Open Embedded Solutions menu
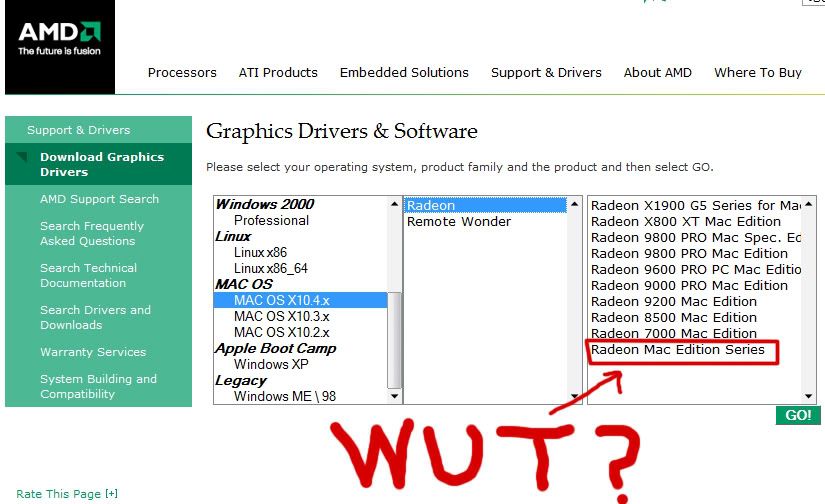The image size is (825, 504). (404, 73)
